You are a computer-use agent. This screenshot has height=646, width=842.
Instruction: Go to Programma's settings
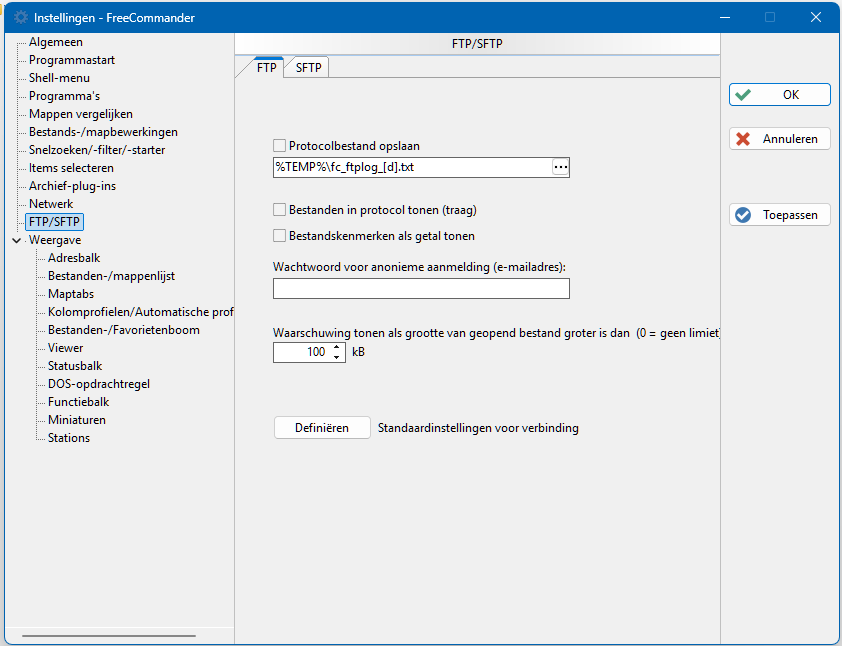(64, 96)
